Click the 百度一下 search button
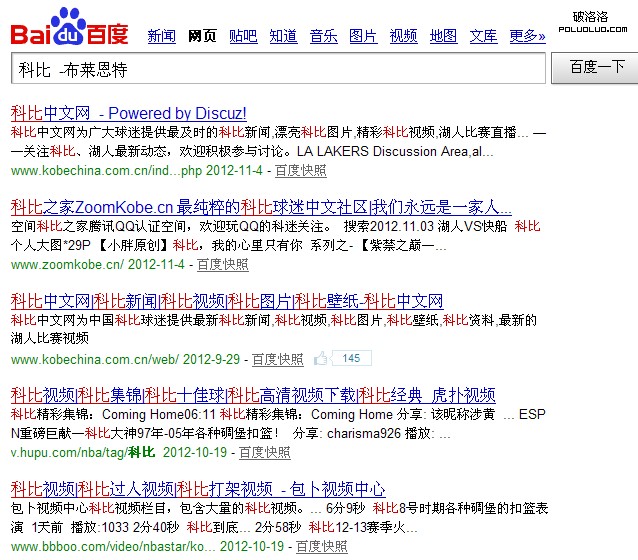The width and height of the screenshot is (638, 560). point(595,68)
